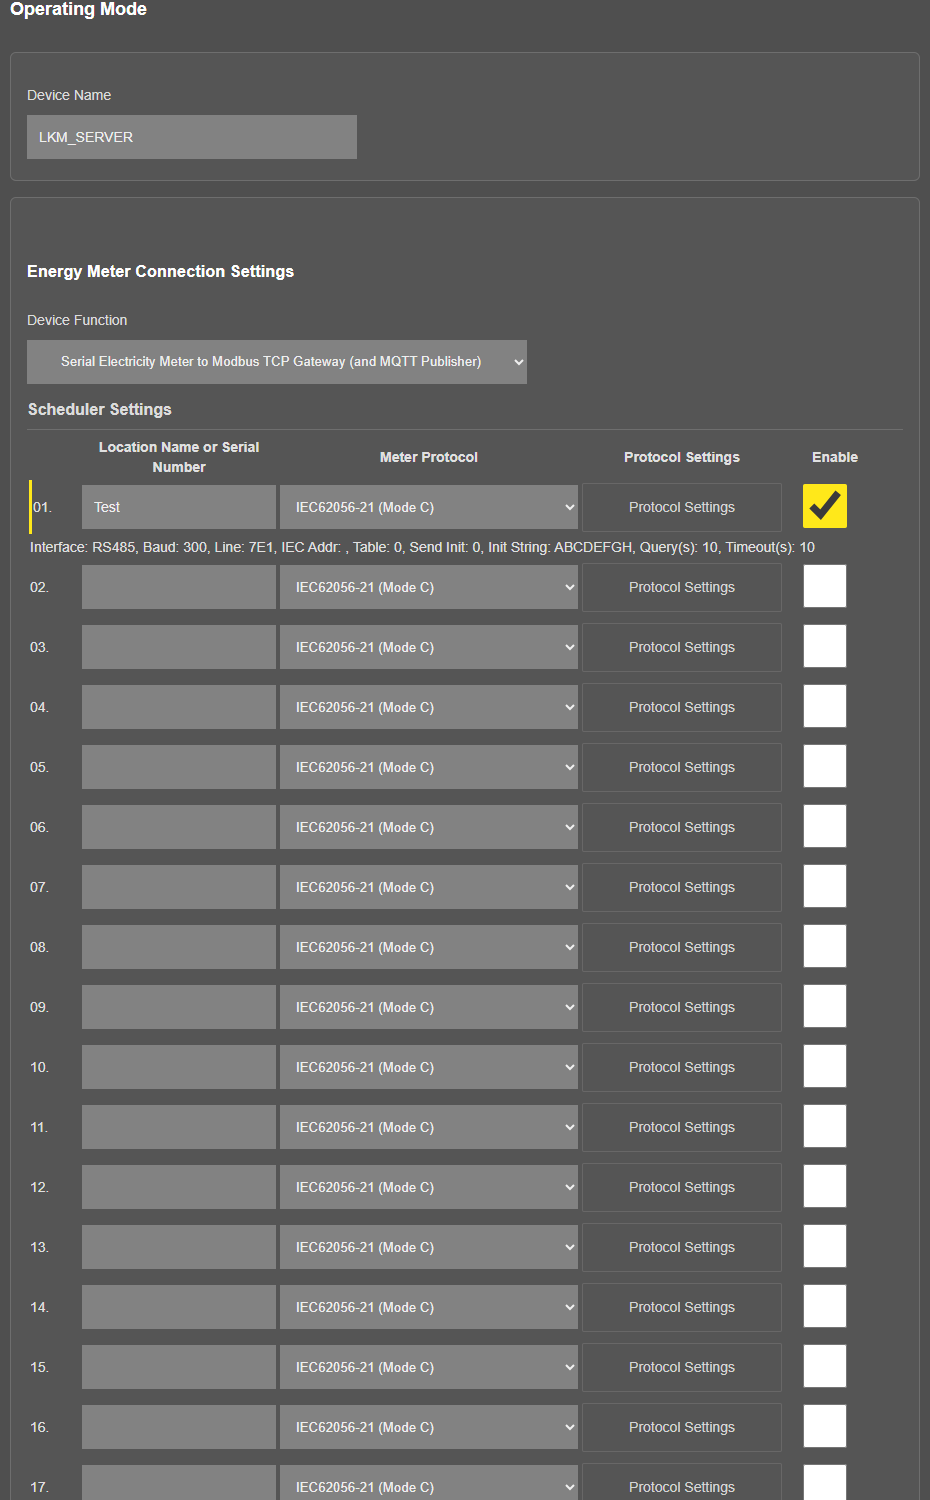
Task: Enable scheduler row 12 checkbox
Action: pyautogui.click(x=825, y=1186)
